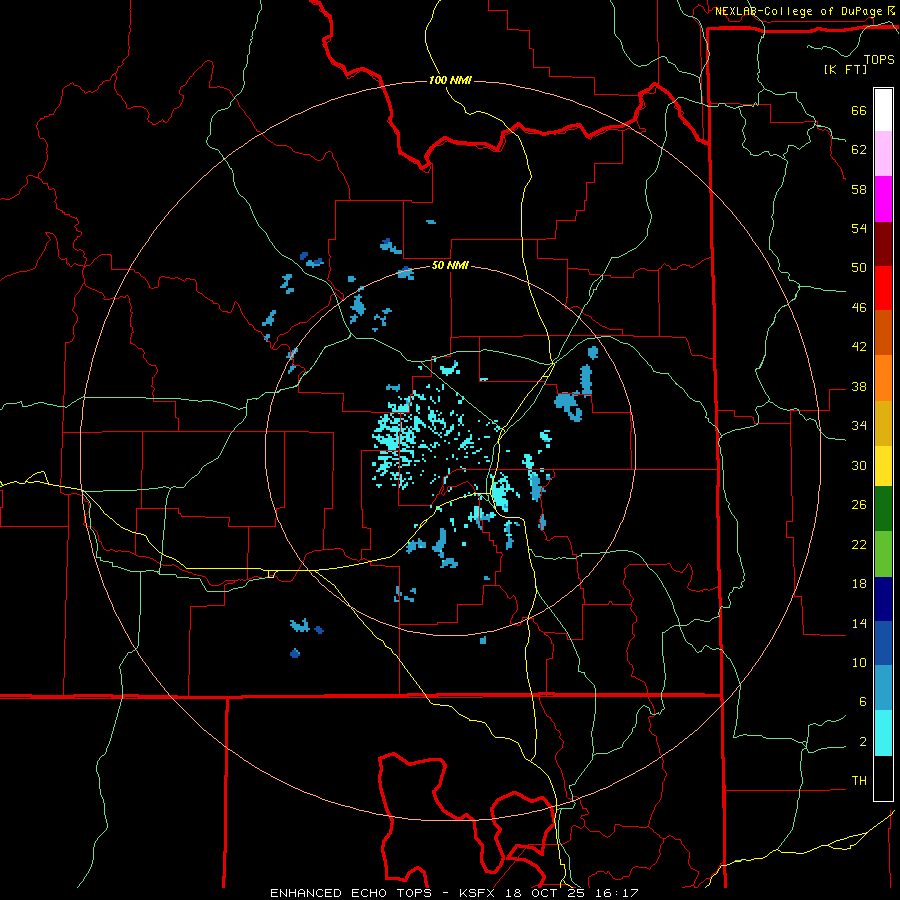Click the gold legend swatch
Viewport: 900px width, 900px height.
pos(883,423)
